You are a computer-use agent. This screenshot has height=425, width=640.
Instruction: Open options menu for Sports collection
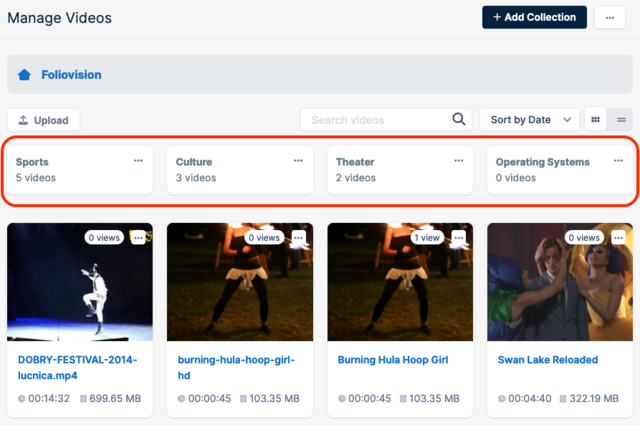click(139, 160)
